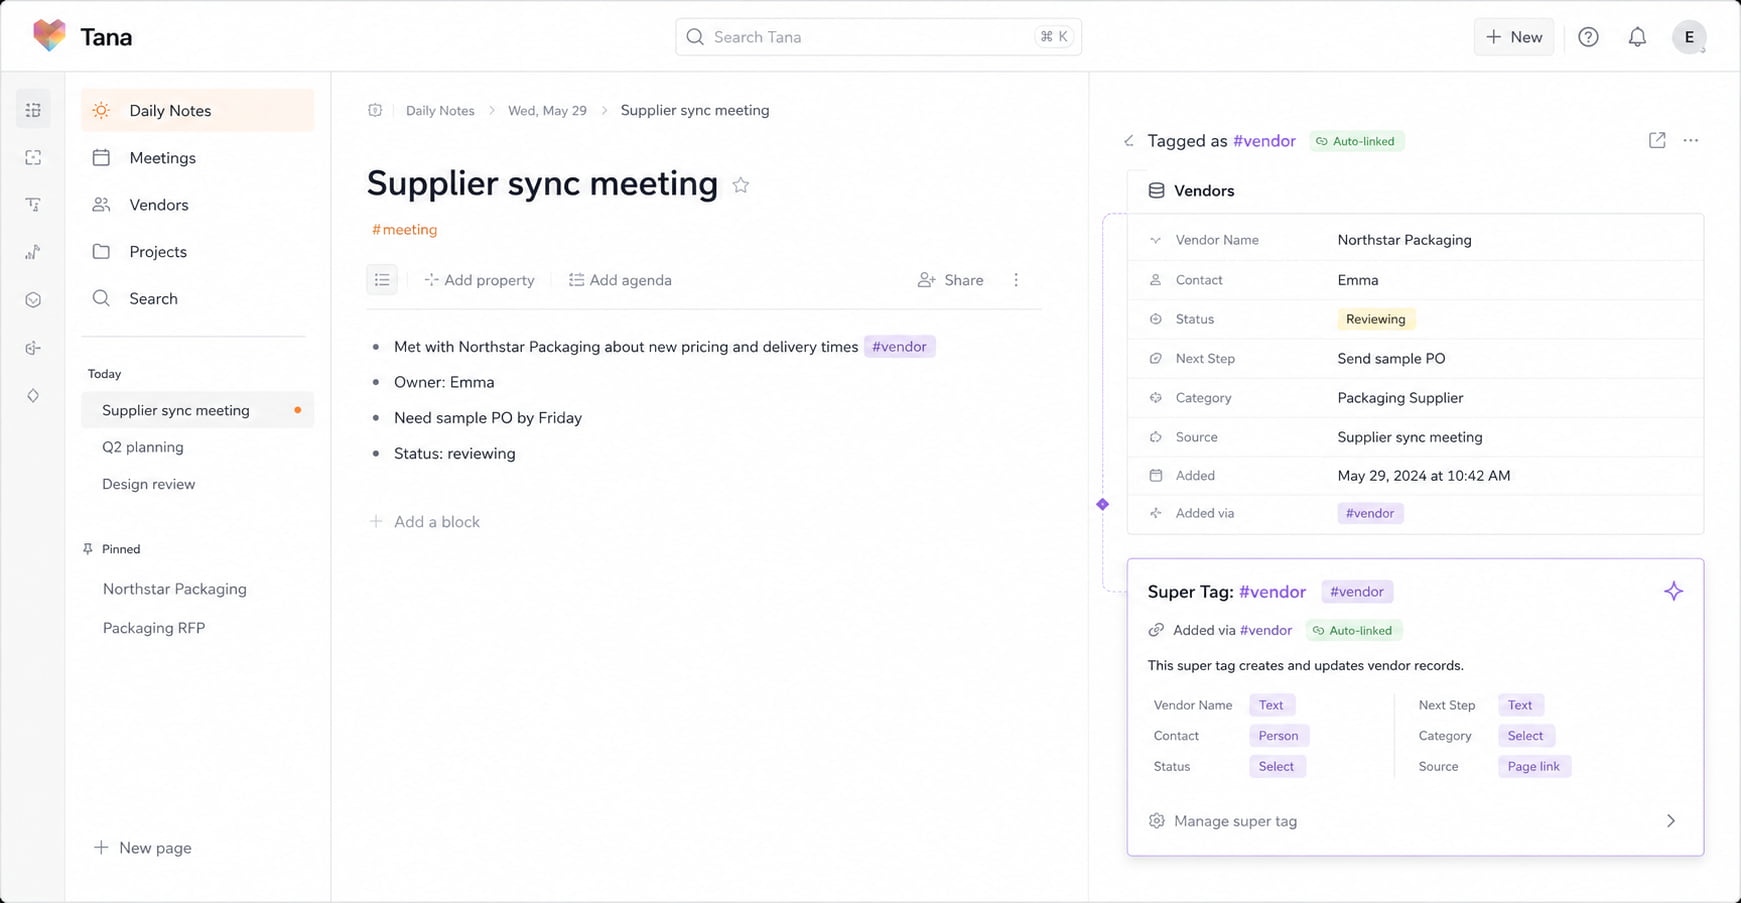Open the Person type for the Contact field
This screenshot has height=903, width=1741.
point(1278,735)
